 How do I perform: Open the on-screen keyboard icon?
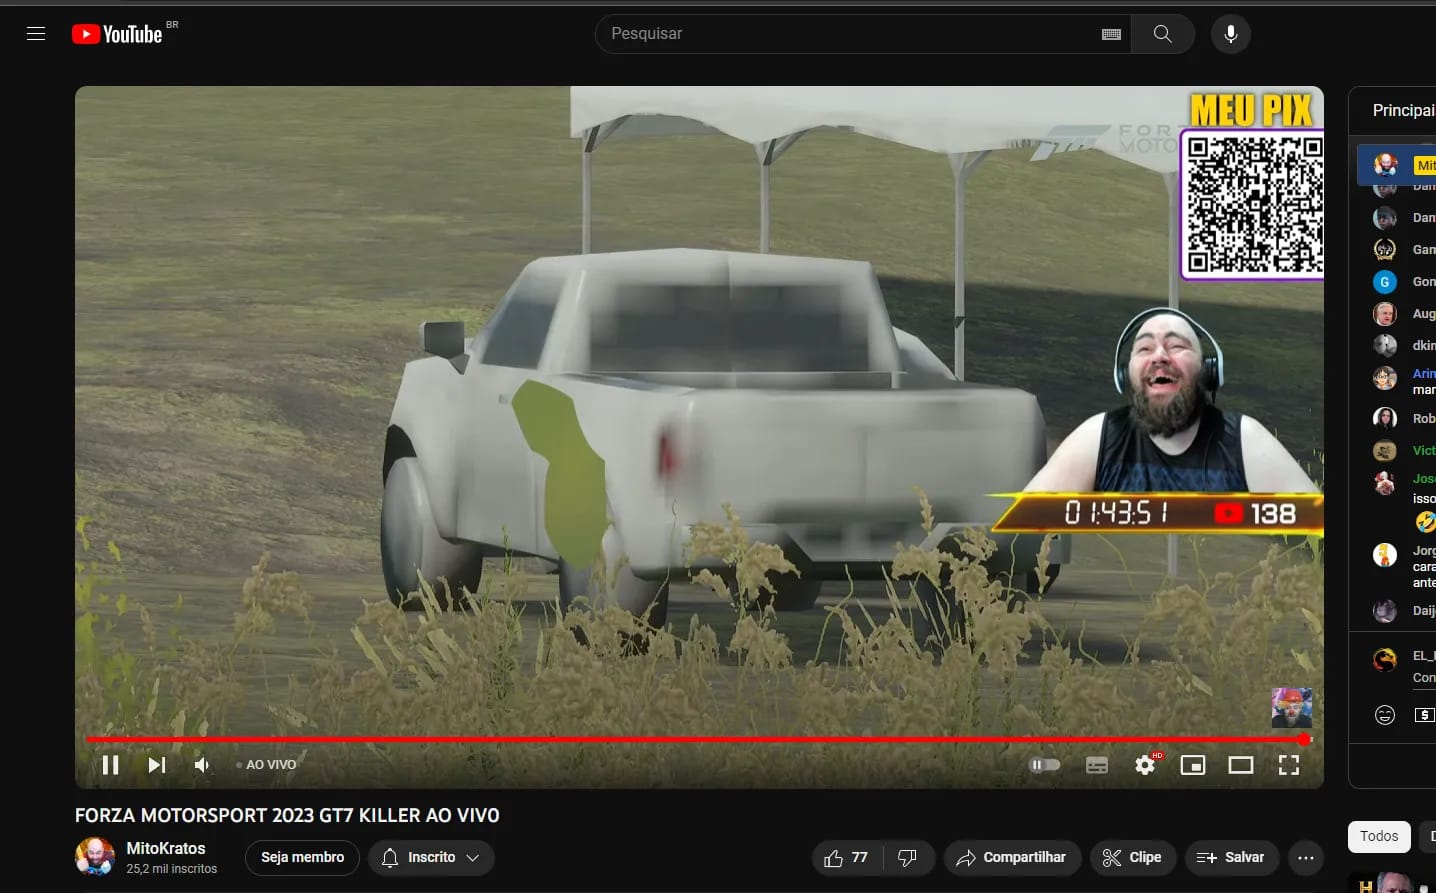pyautogui.click(x=1111, y=34)
